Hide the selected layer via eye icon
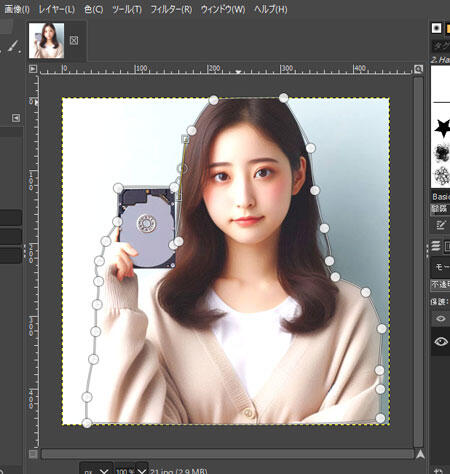 point(441,341)
